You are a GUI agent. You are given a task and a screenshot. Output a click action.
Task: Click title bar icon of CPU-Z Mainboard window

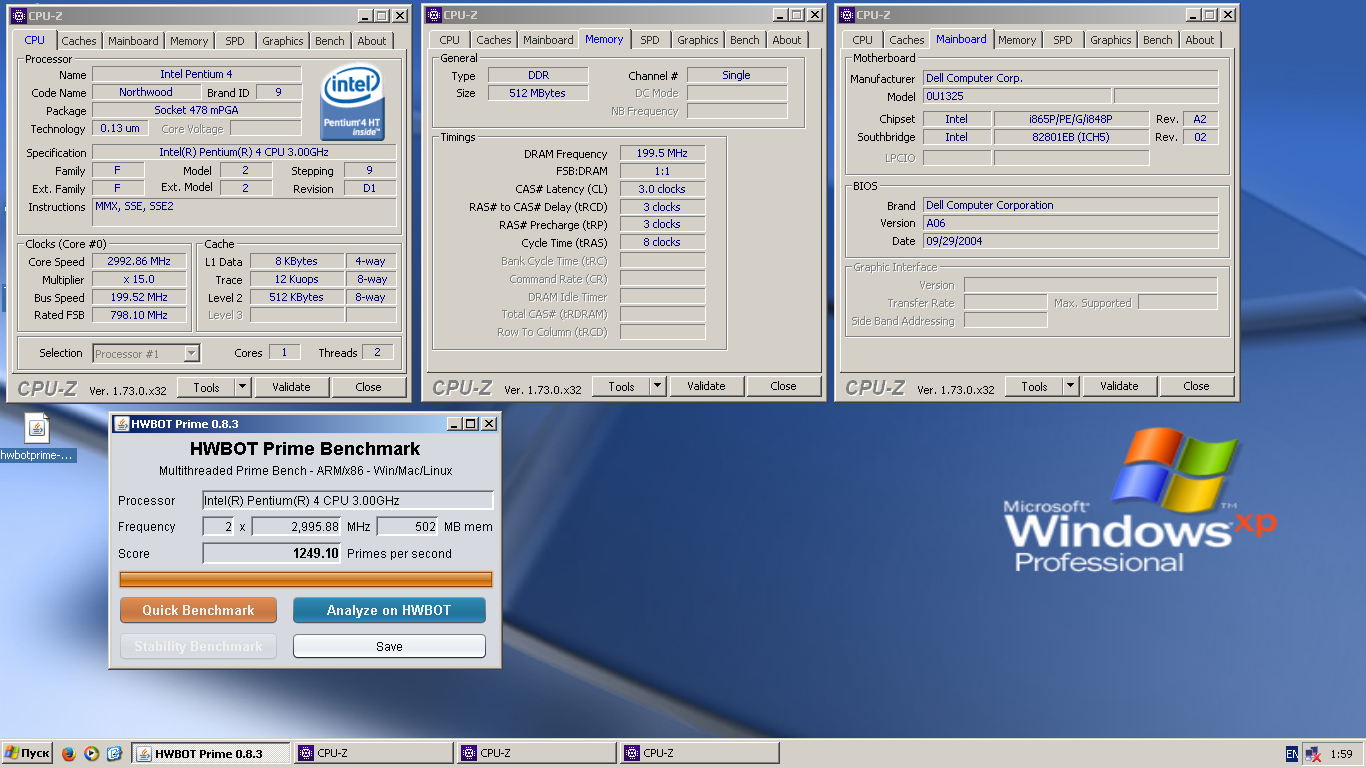coord(848,15)
